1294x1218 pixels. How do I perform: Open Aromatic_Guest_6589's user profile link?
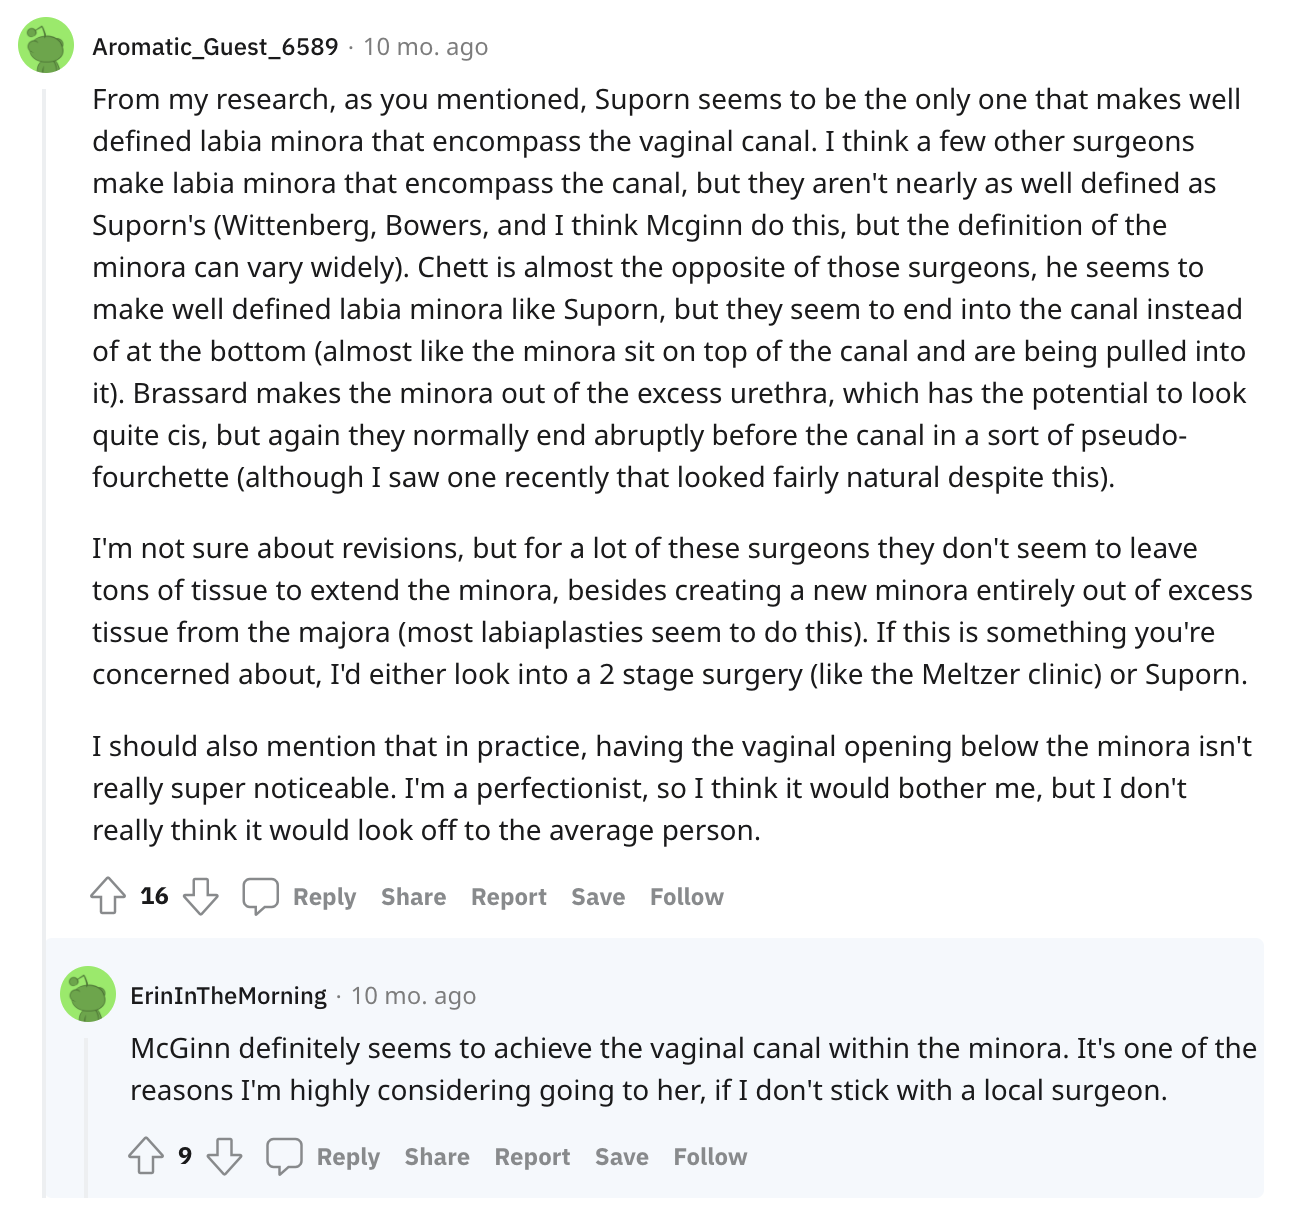pyautogui.click(x=215, y=47)
